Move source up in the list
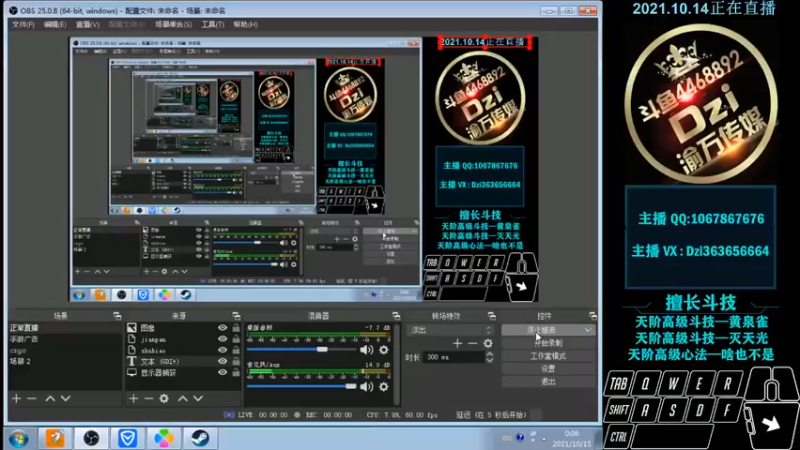The width and height of the screenshot is (800, 450). [183, 398]
